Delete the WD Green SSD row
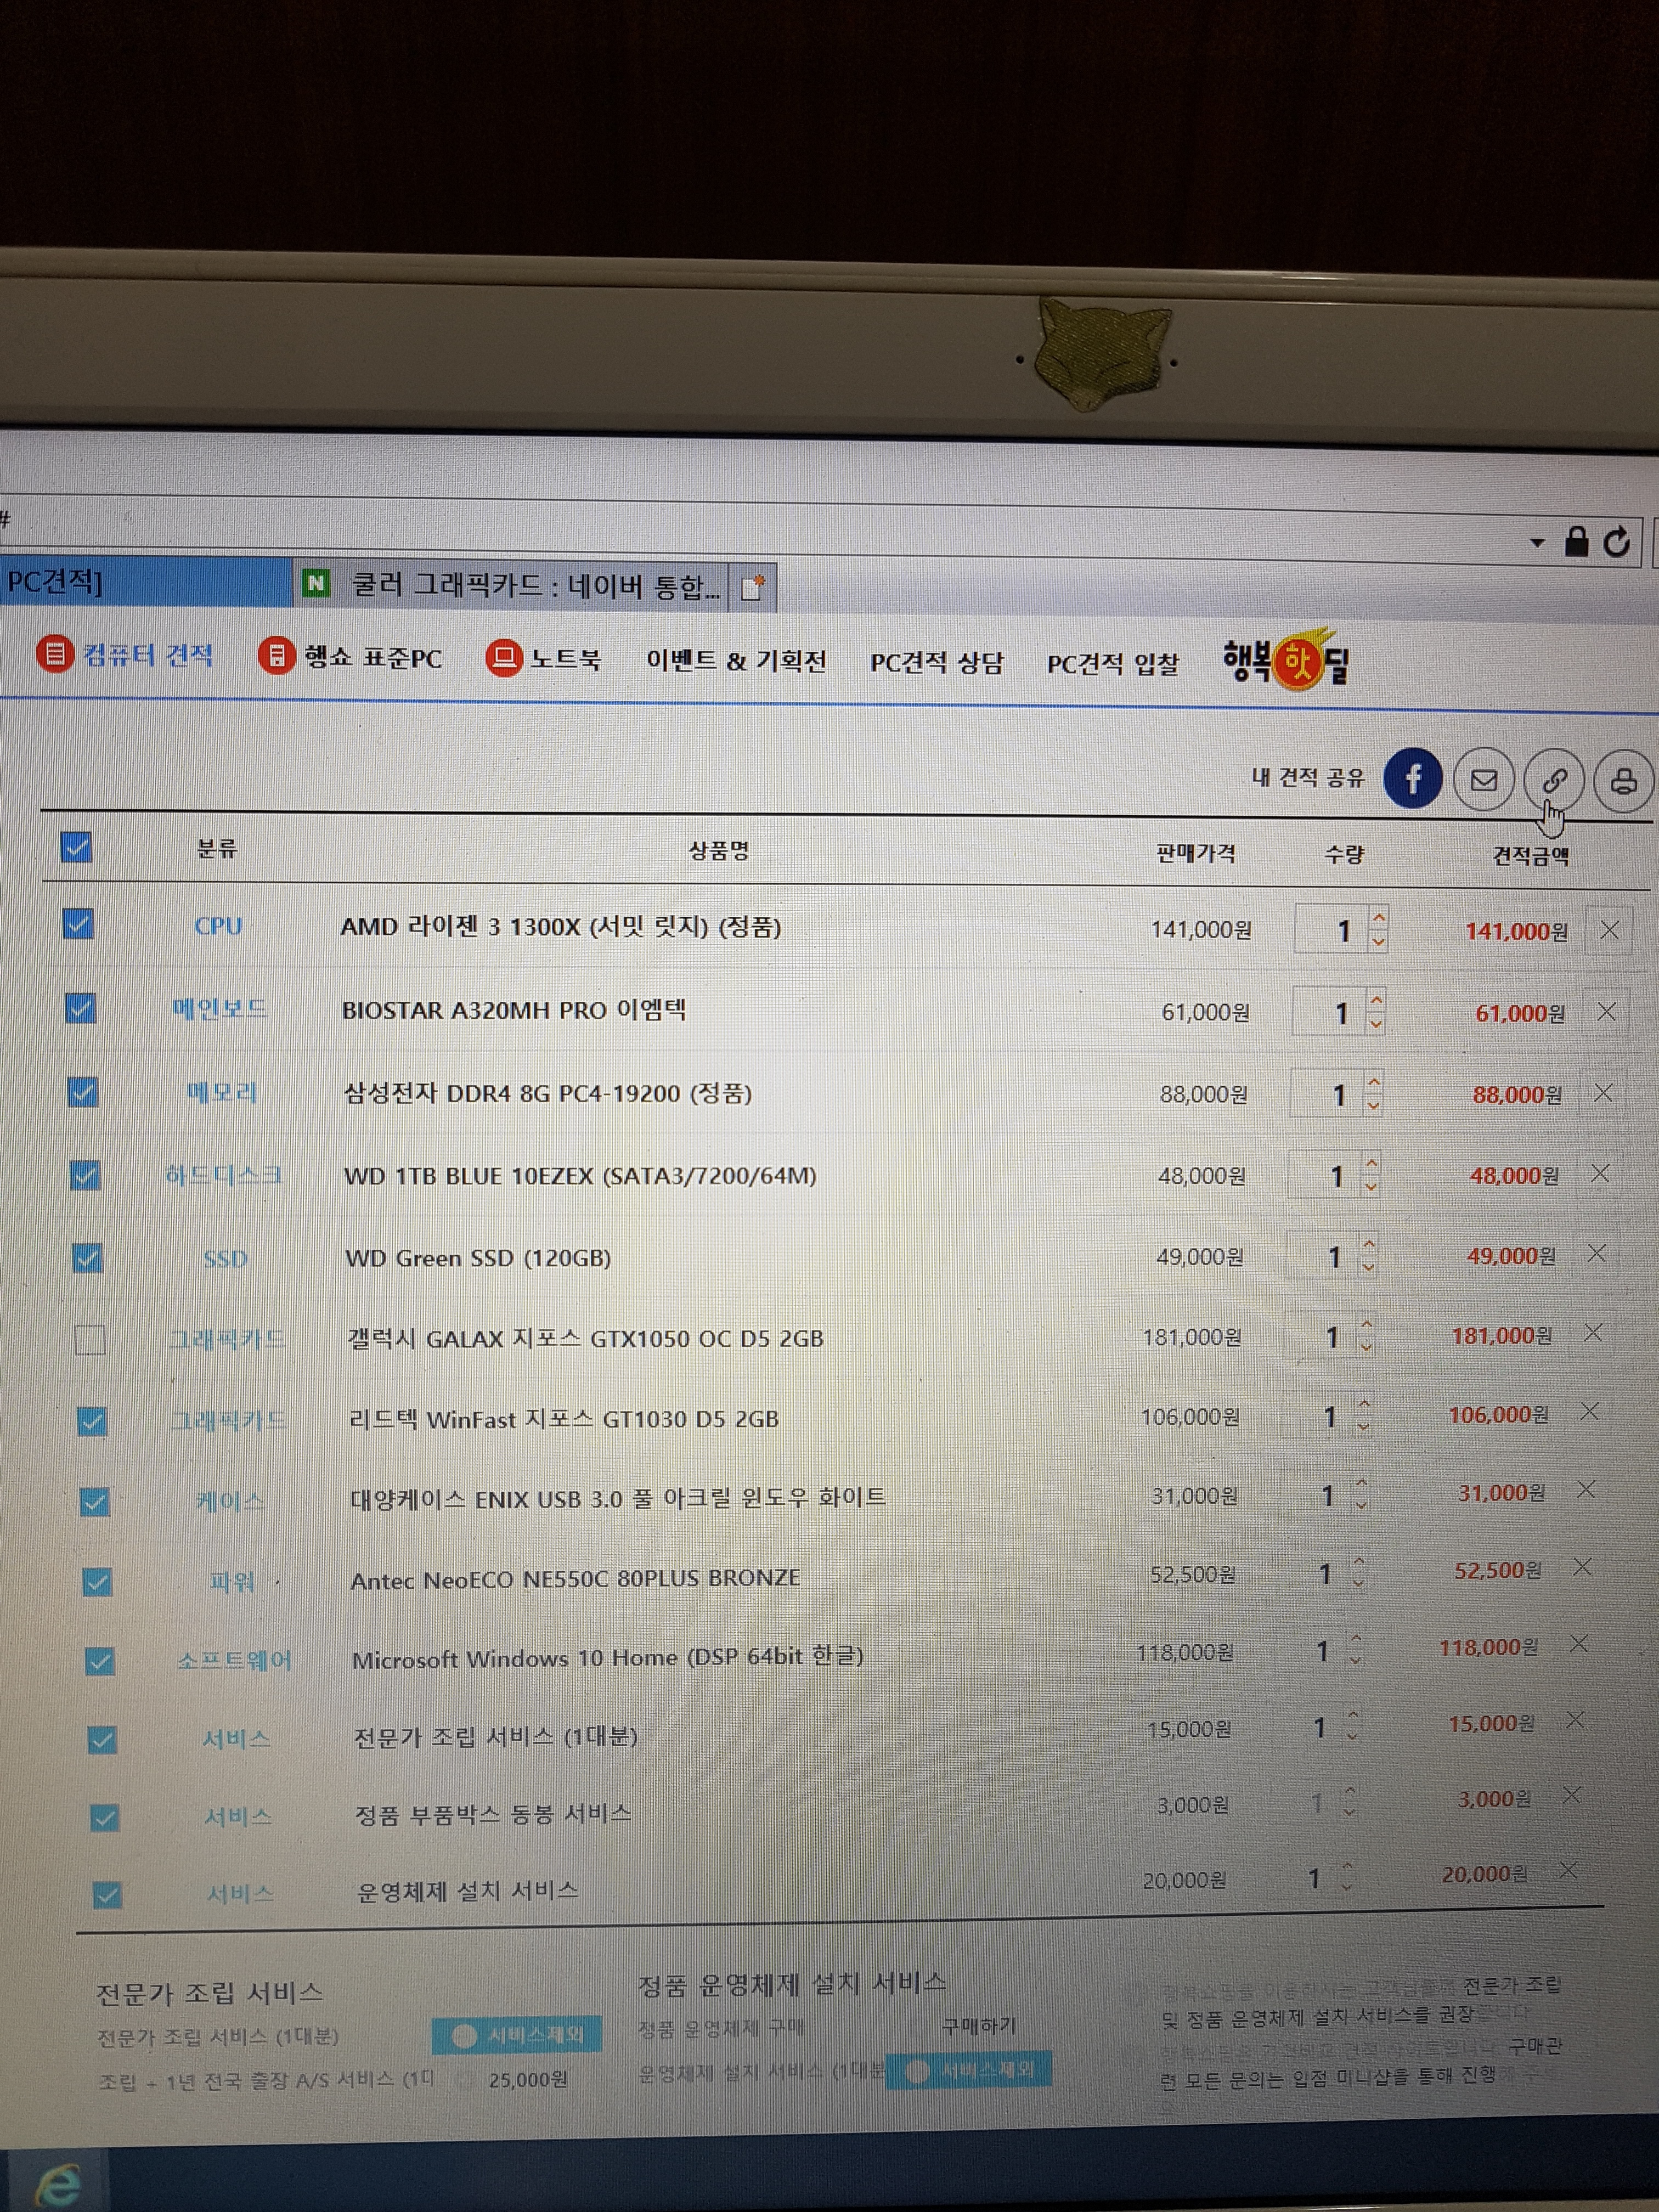Viewport: 1659px width, 2212px height. click(x=1596, y=1253)
